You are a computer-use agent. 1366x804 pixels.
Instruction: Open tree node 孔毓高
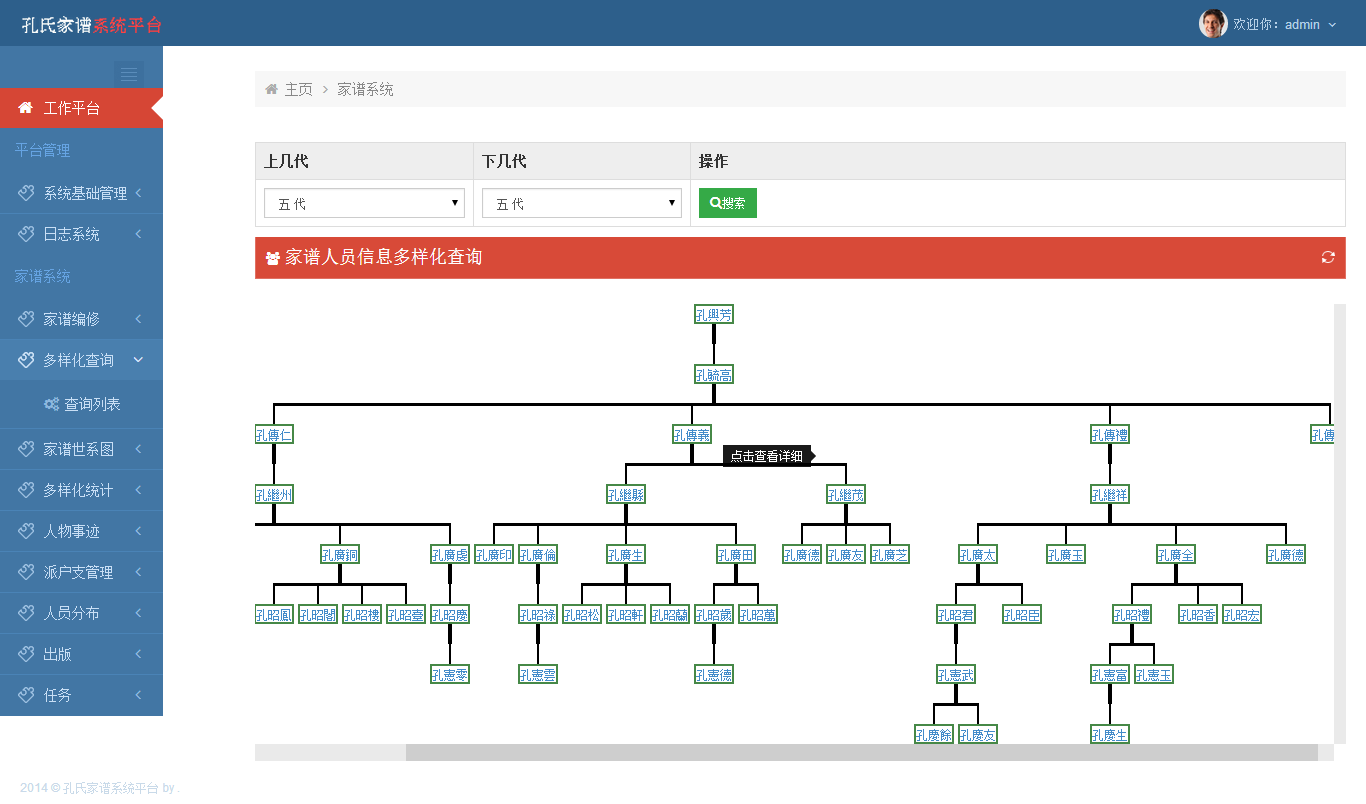pyautogui.click(x=714, y=375)
